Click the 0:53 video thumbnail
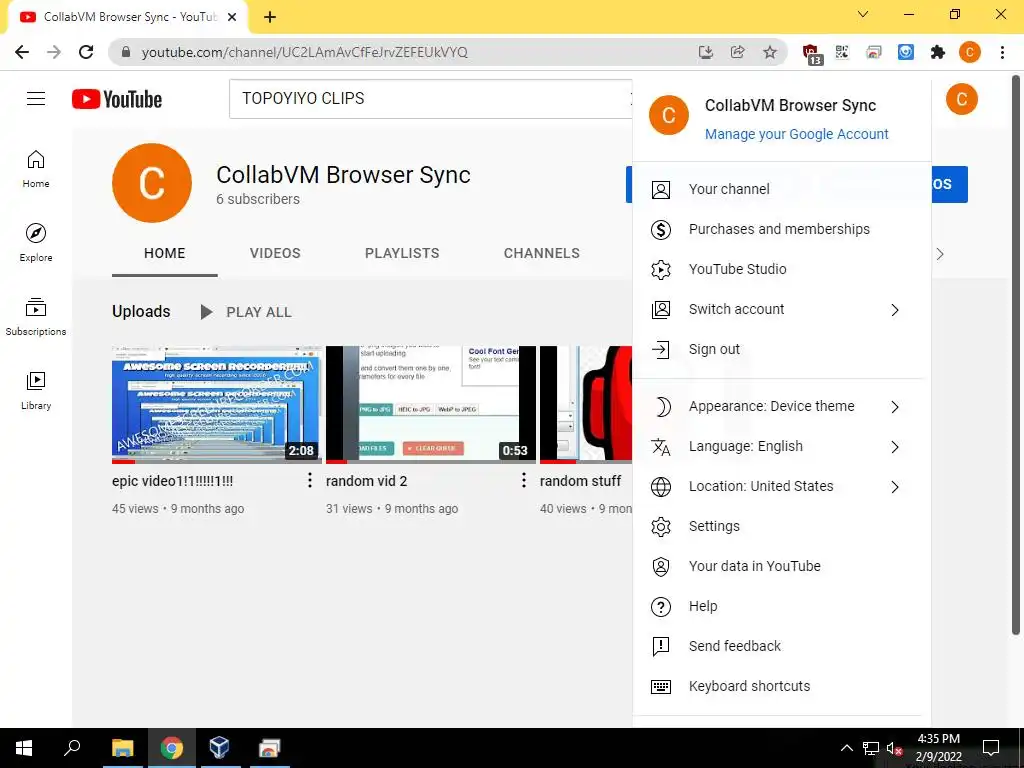 pyautogui.click(x=431, y=405)
